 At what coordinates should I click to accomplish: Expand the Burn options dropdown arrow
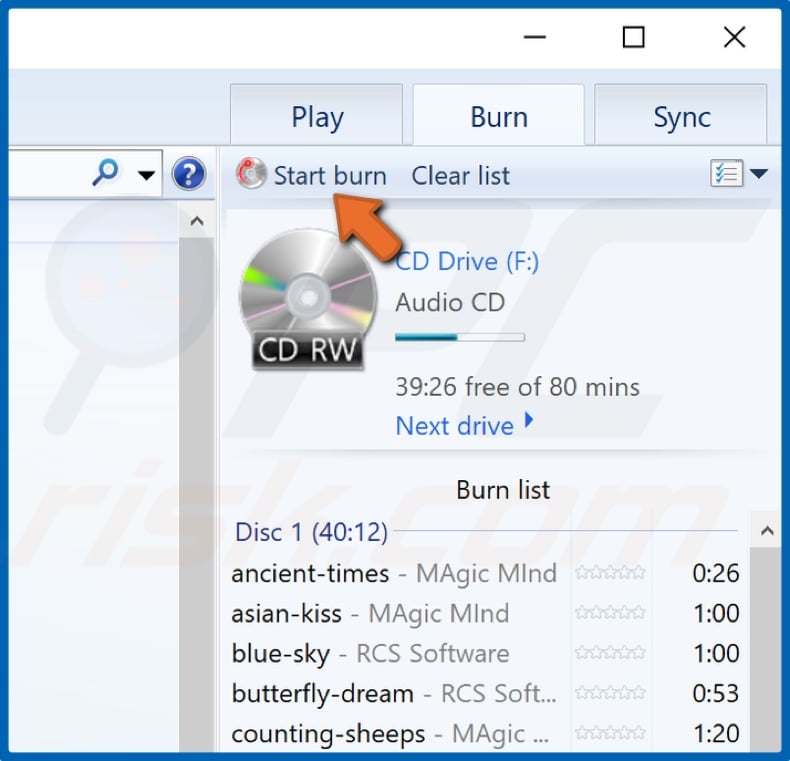[758, 174]
